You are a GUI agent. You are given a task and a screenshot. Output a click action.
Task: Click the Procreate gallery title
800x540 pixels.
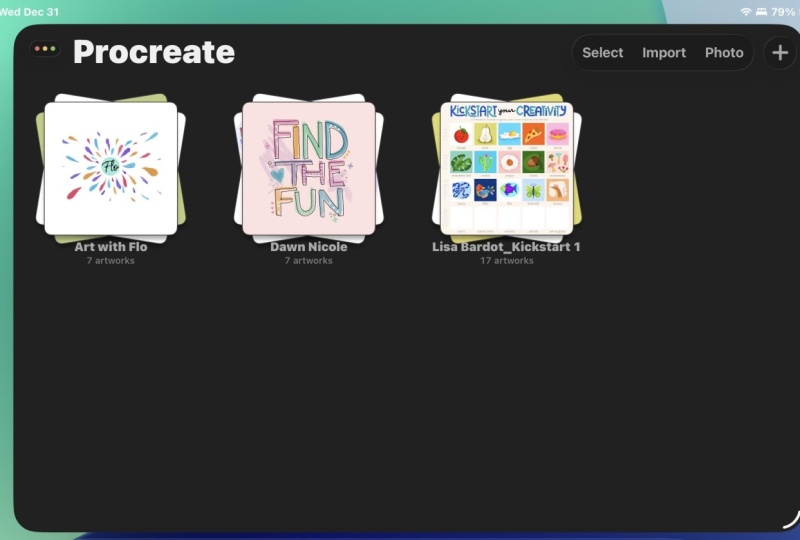154,52
